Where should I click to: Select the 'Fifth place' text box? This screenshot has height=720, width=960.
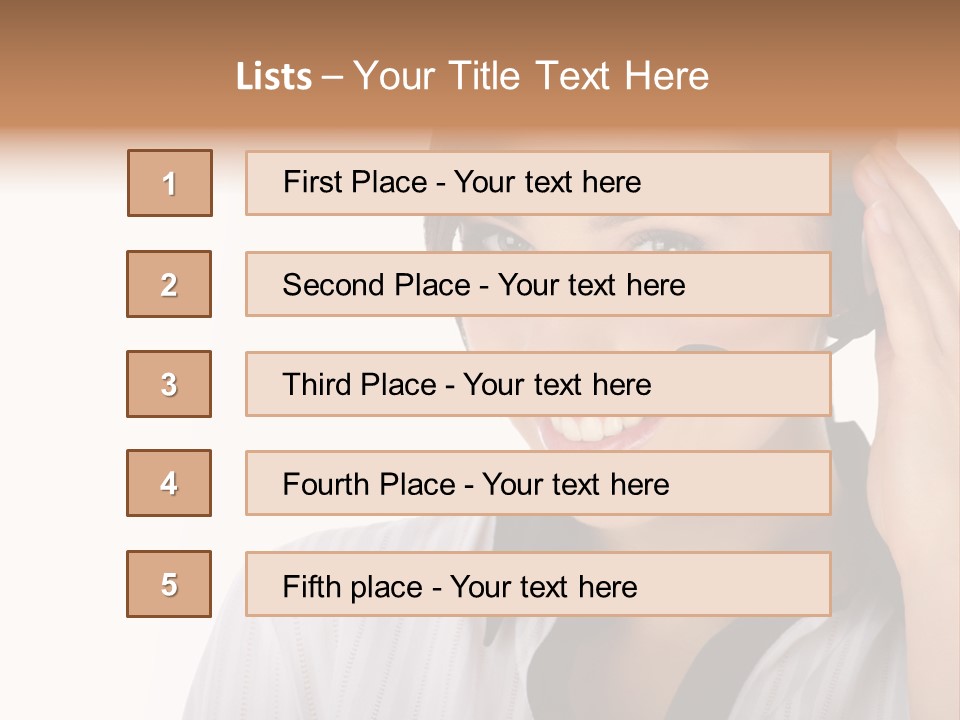(538, 585)
